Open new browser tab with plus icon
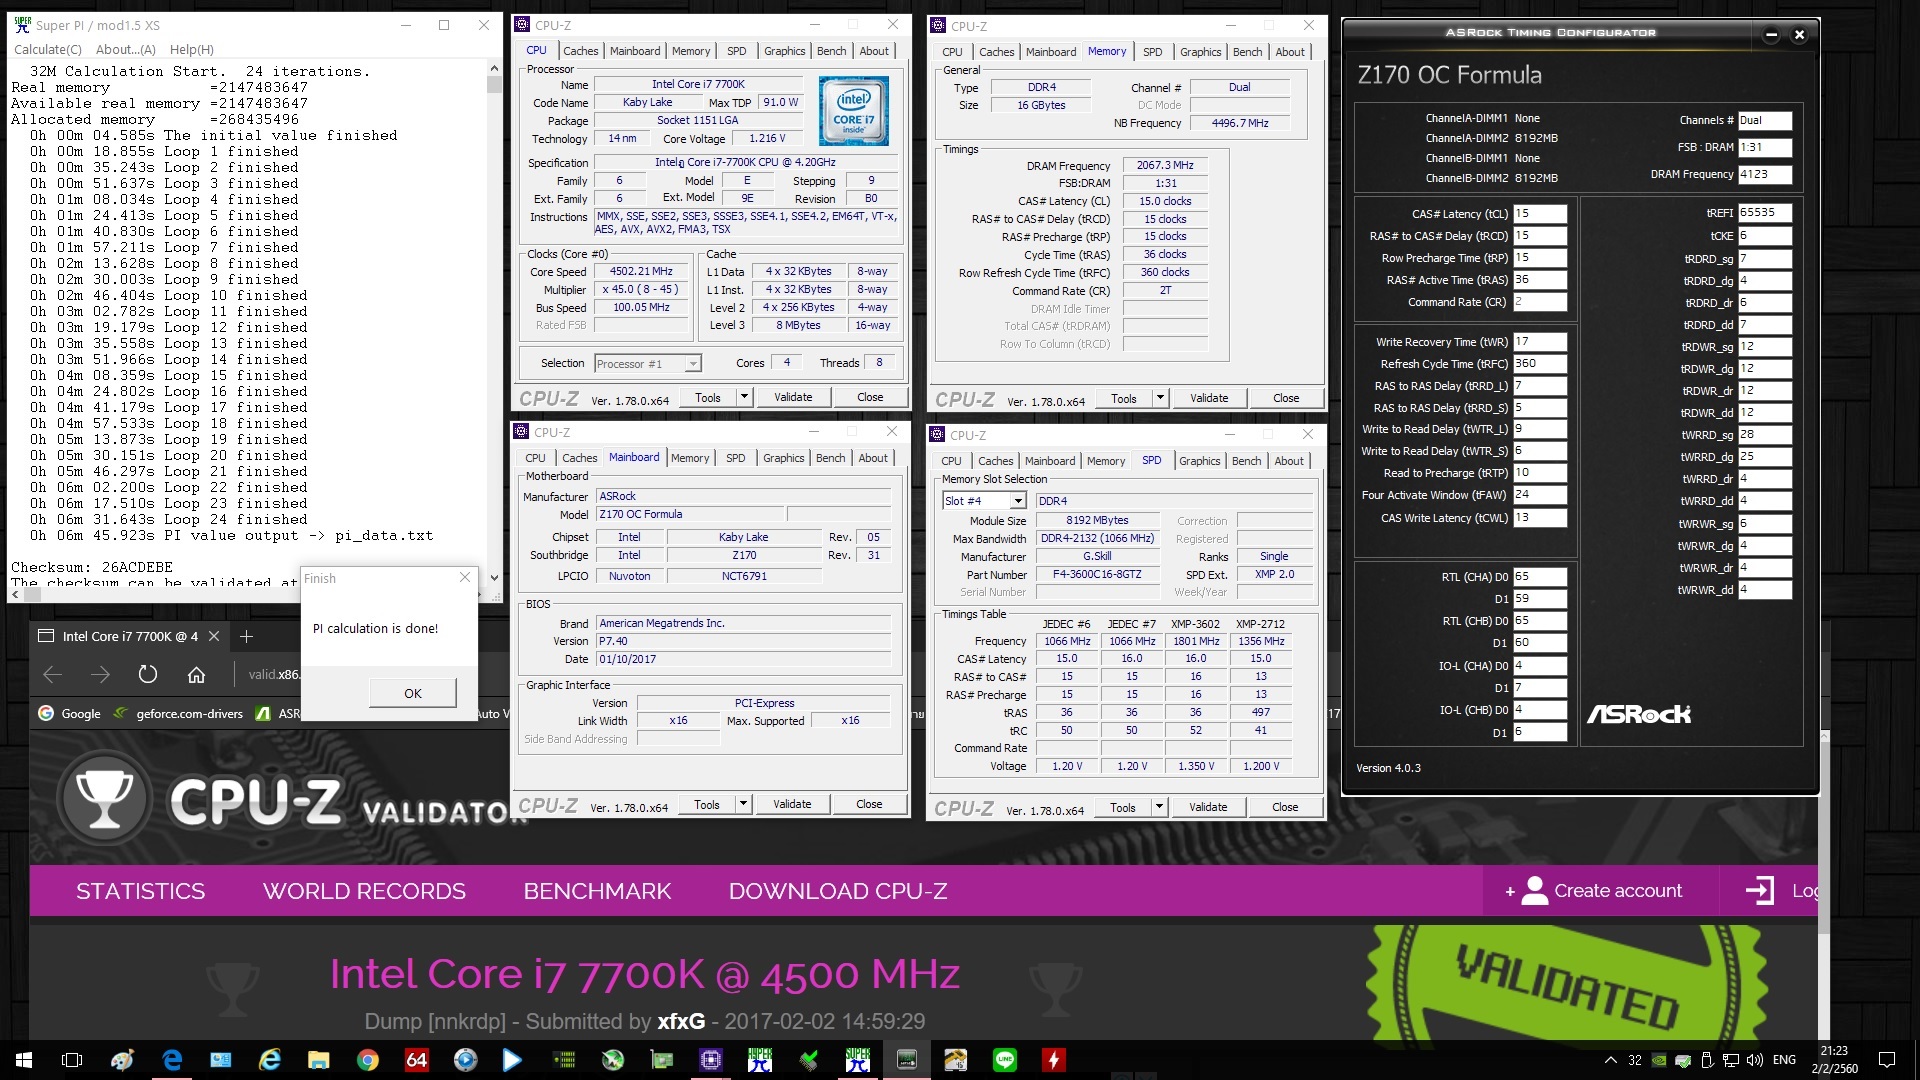 [247, 637]
